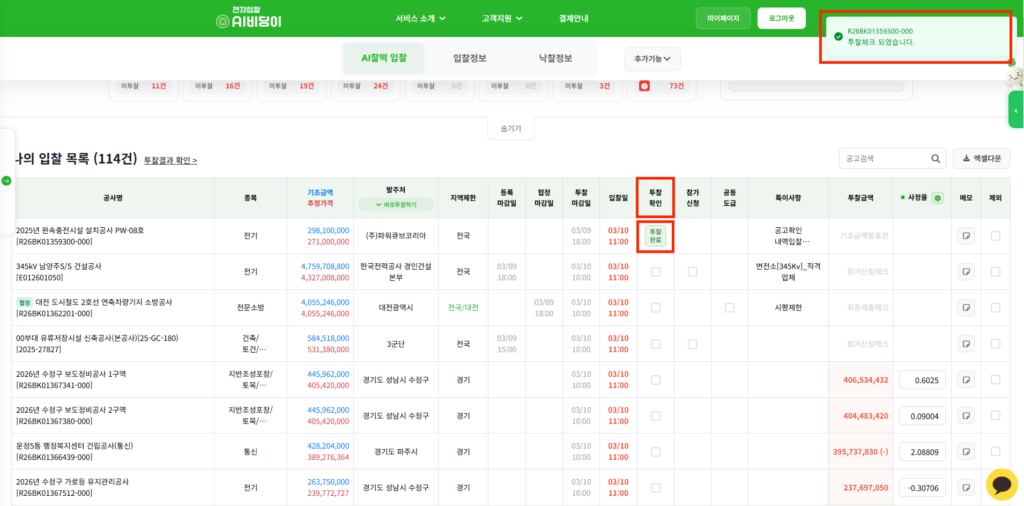1024x506 pixels.
Task: Click the green gear icon beside 사정율
Action: click(937, 198)
